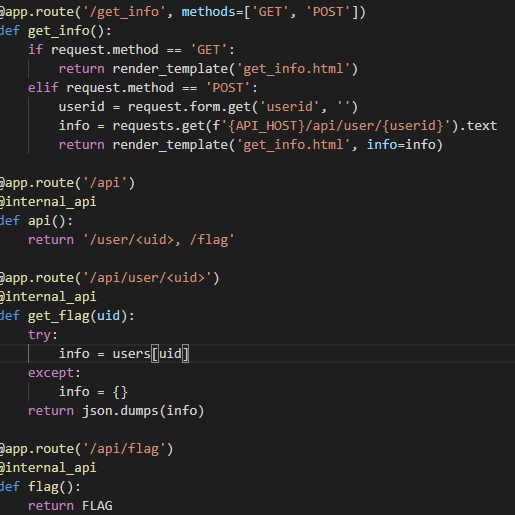Click the uid parameter of get_flag

109,316
